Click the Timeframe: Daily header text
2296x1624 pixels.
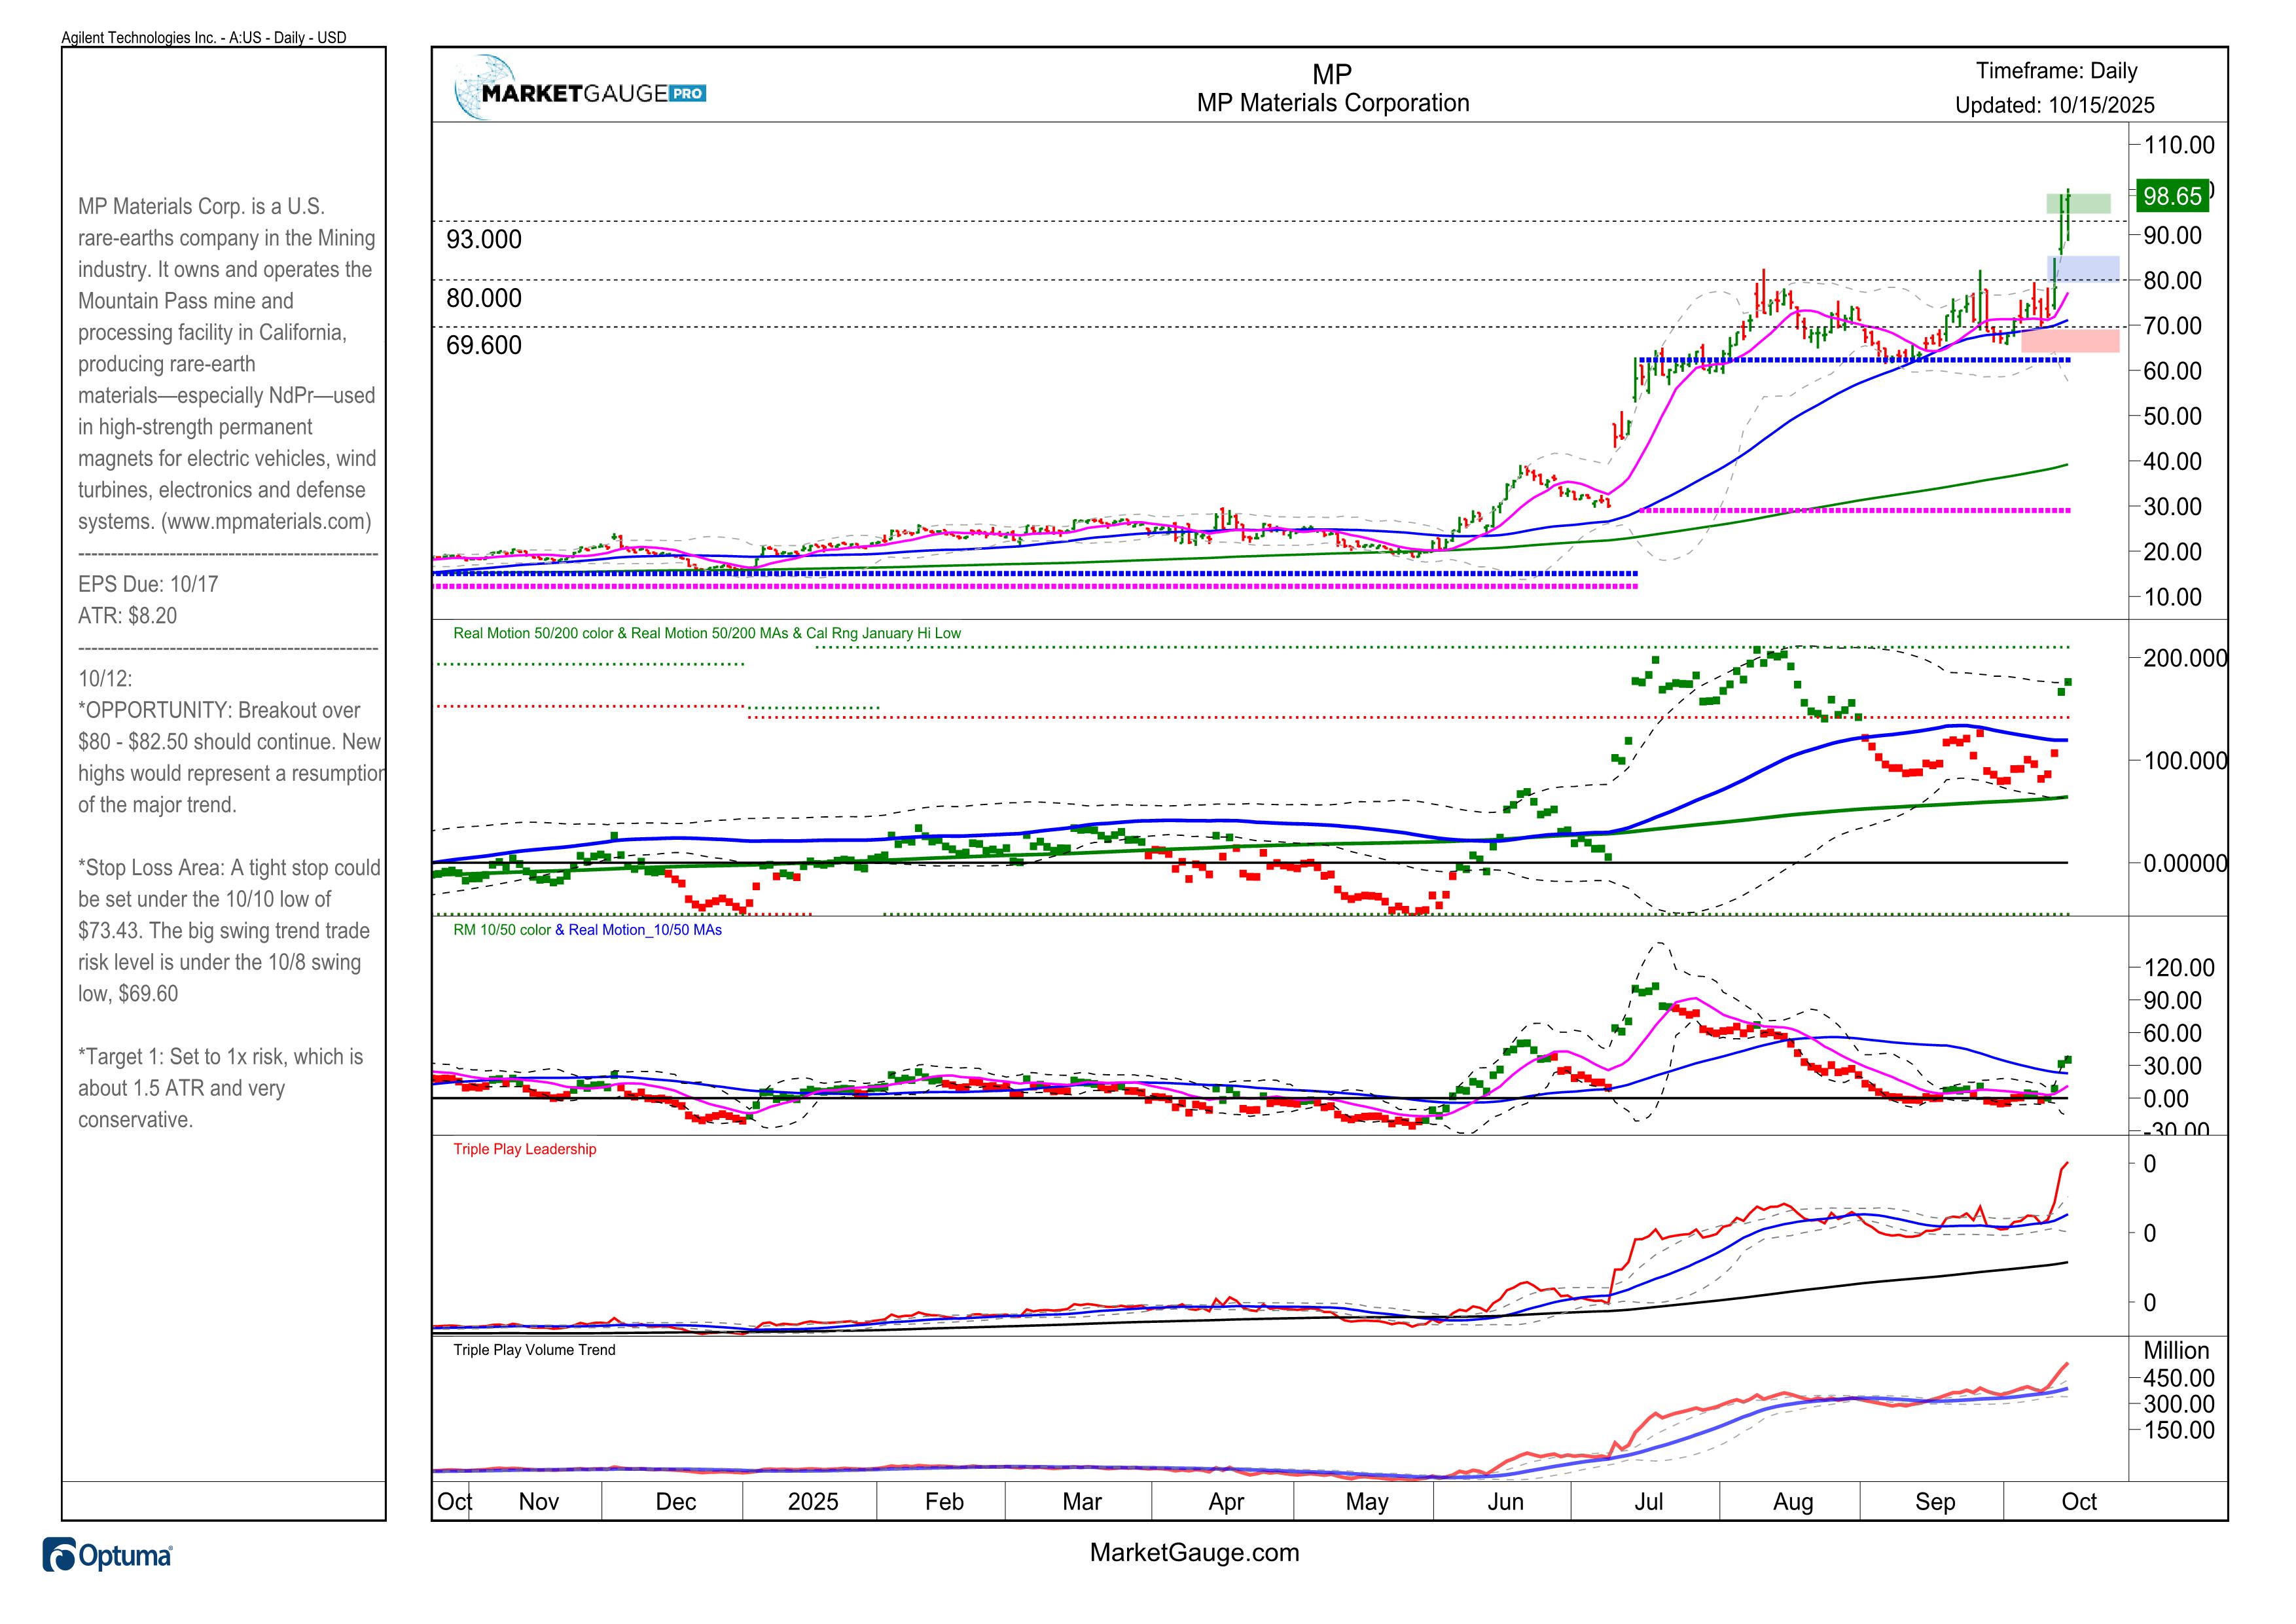click(x=2056, y=71)
